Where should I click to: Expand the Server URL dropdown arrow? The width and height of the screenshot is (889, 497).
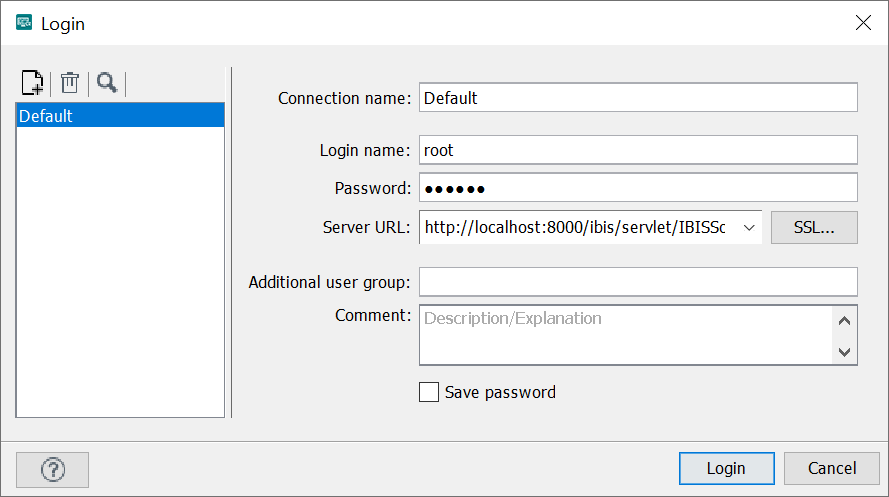(x=748, y=228)
